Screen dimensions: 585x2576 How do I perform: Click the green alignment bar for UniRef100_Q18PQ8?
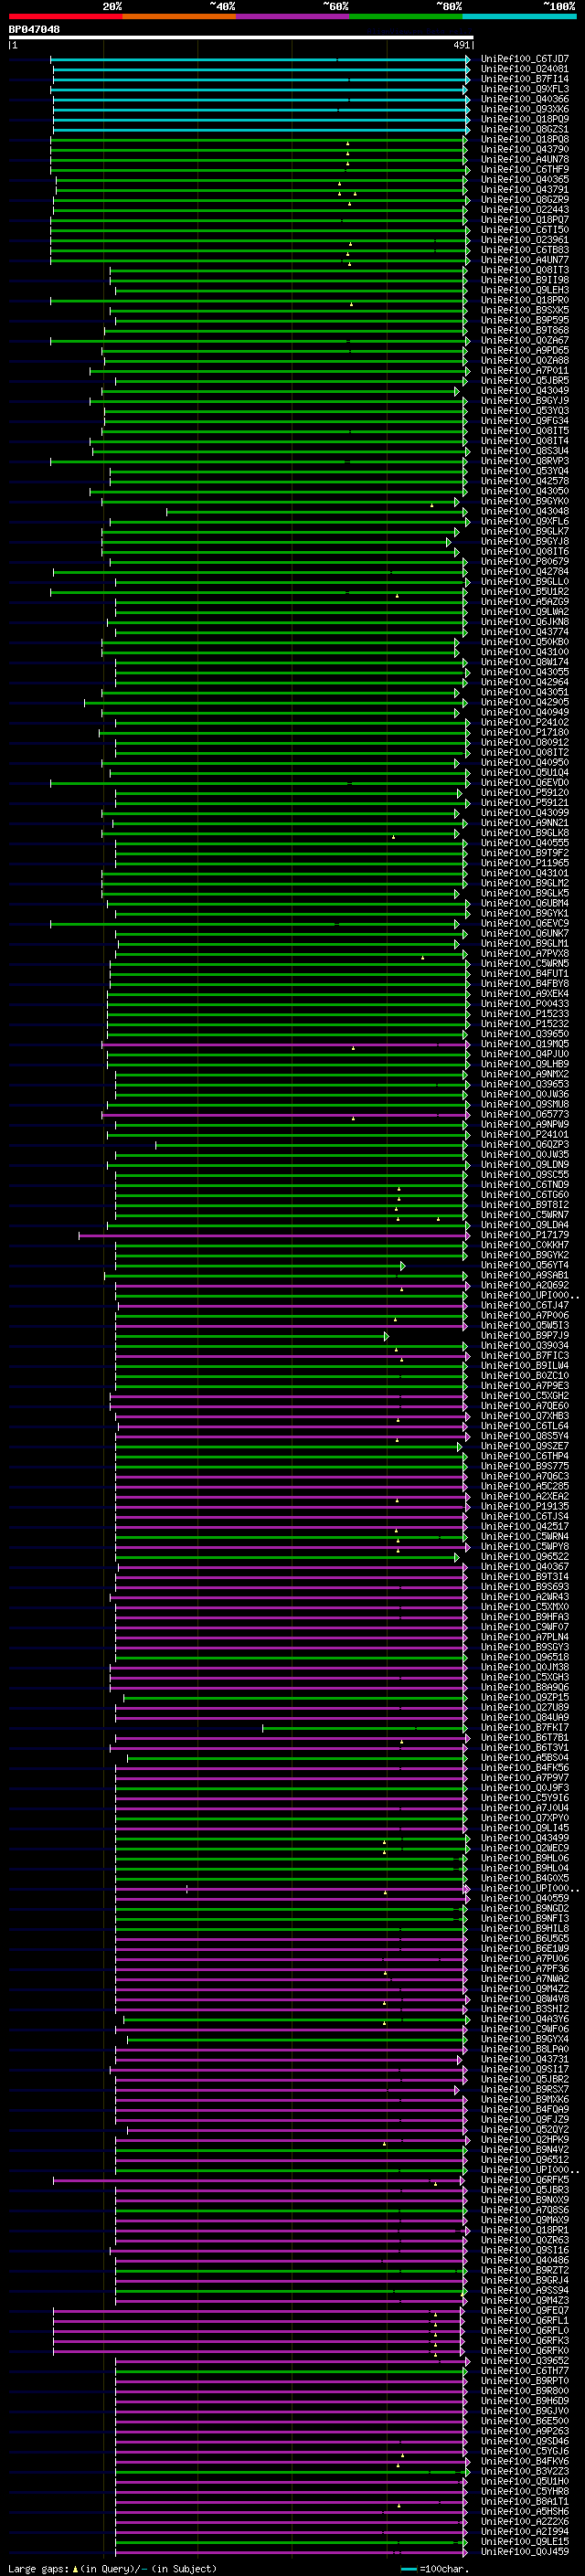(x=258, y=140)
